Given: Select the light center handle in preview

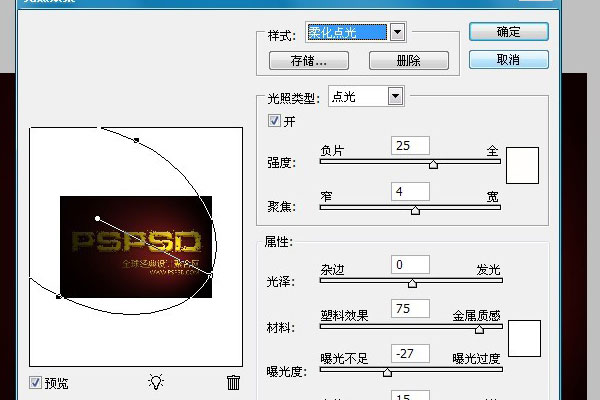Looking at the screenshot, I should pyautogui.click(x=97, y=218).
